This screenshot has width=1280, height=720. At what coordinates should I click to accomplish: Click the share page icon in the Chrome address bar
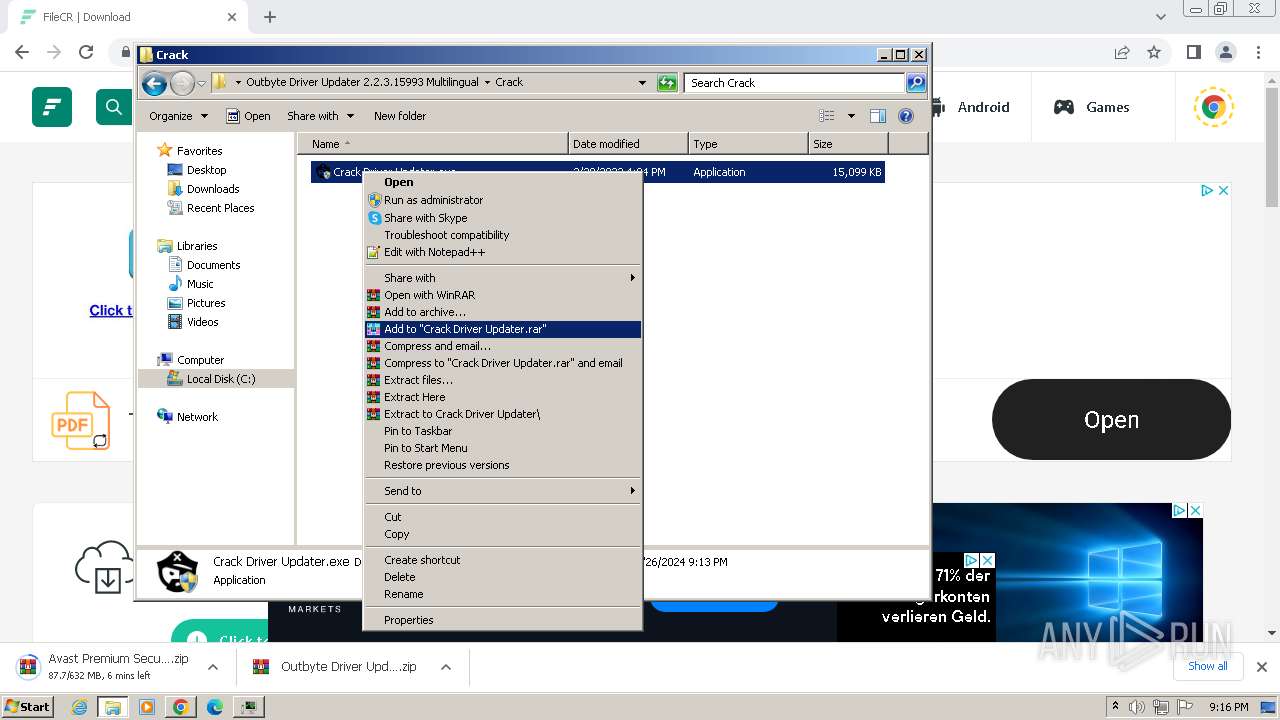coord(1122,52)
